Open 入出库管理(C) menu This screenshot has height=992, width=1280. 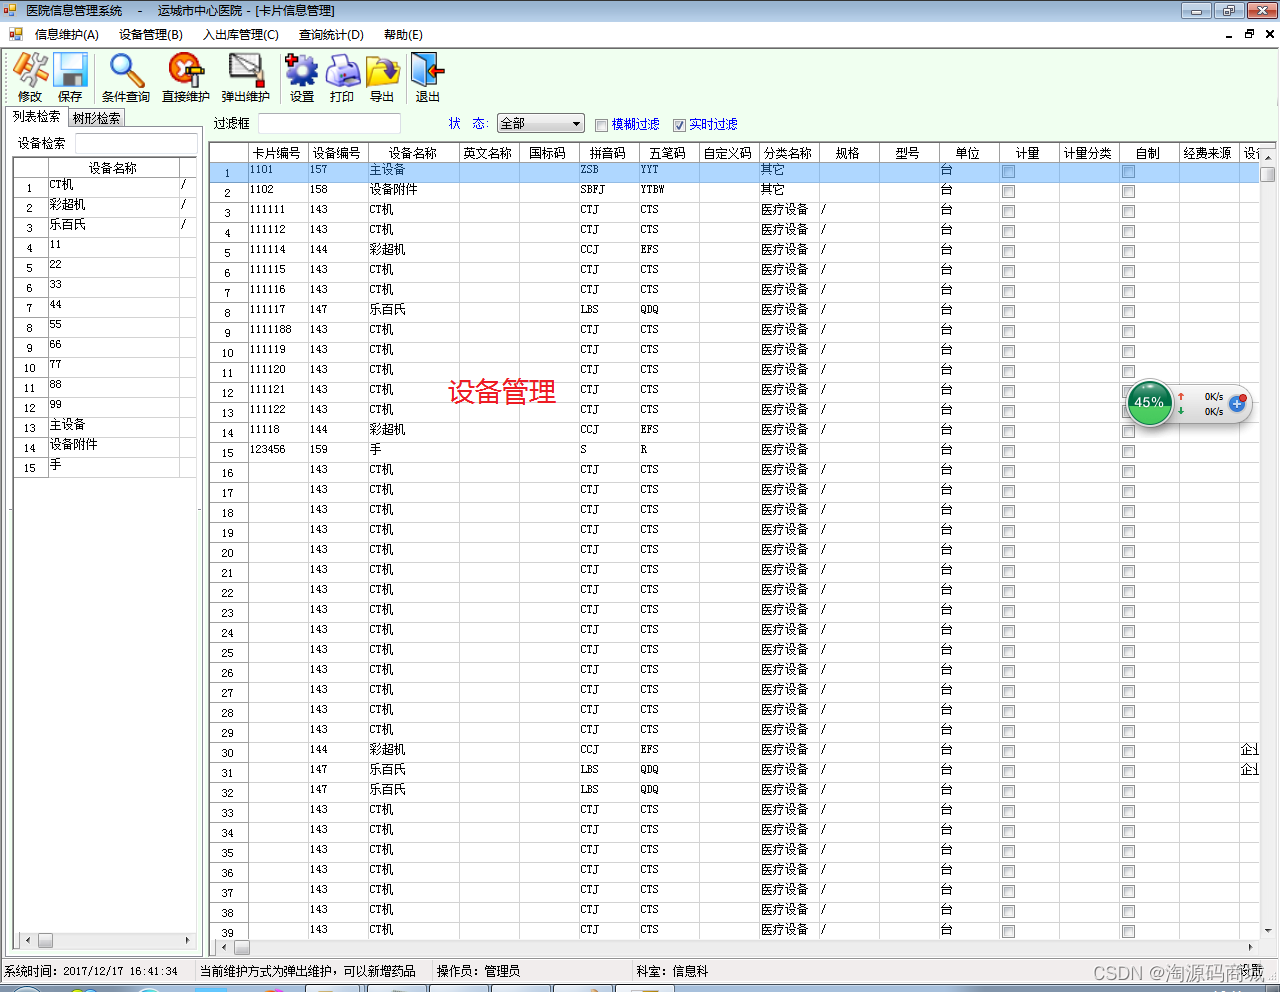(241, 35)
